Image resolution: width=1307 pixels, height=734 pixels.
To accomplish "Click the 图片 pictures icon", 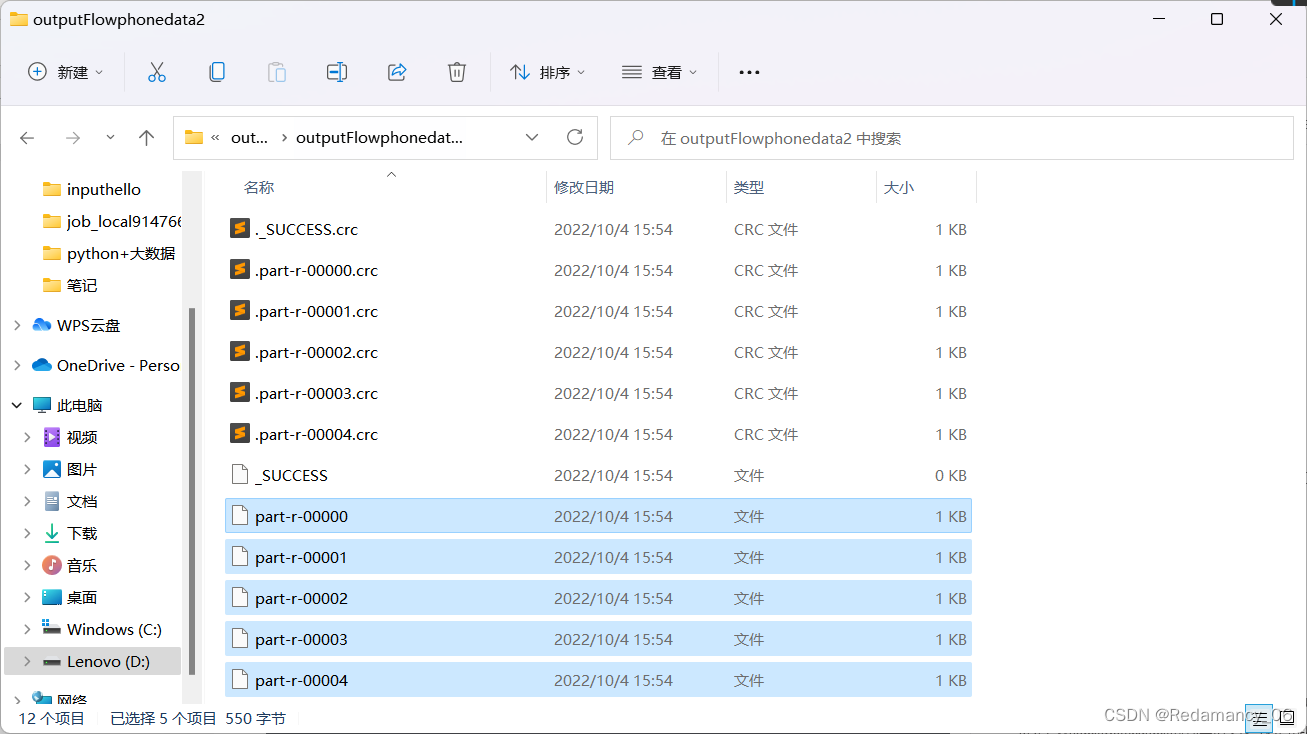I will [52, 469].
